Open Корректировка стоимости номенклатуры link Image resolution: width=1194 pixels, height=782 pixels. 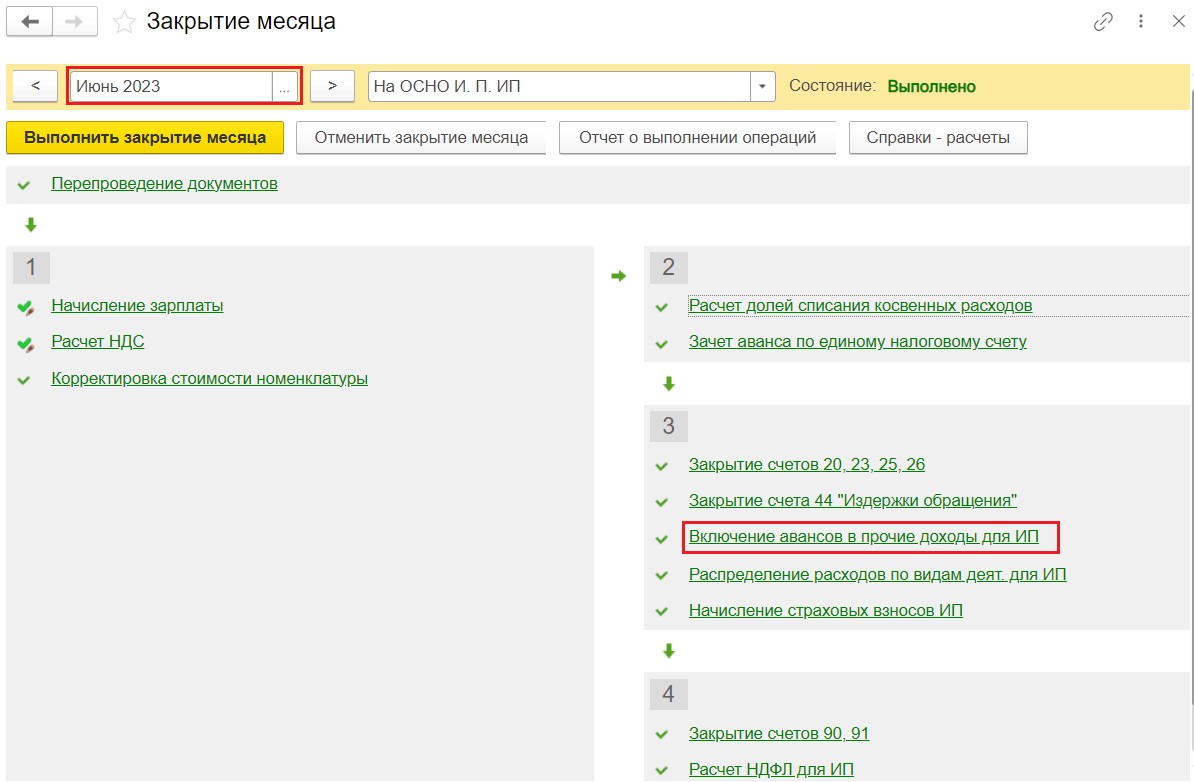click(x=209, y=378)
